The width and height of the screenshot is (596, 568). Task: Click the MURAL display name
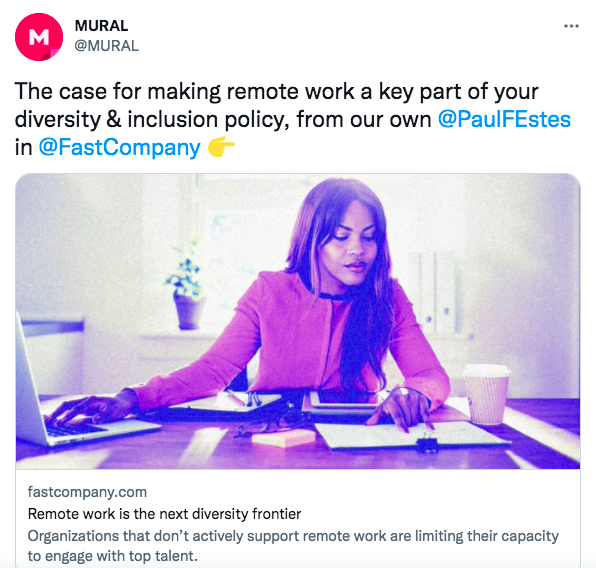pos(101,26)
